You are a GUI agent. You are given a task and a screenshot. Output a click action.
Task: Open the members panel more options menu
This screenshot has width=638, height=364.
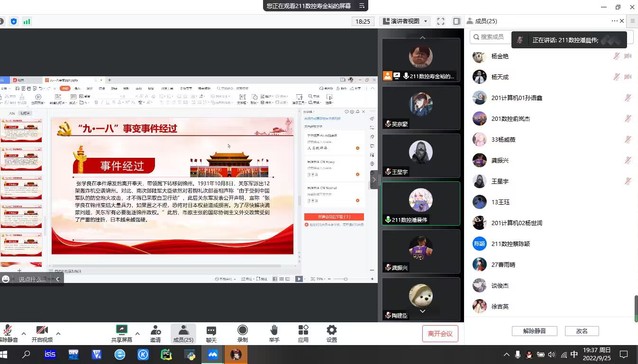click(614, 21)
